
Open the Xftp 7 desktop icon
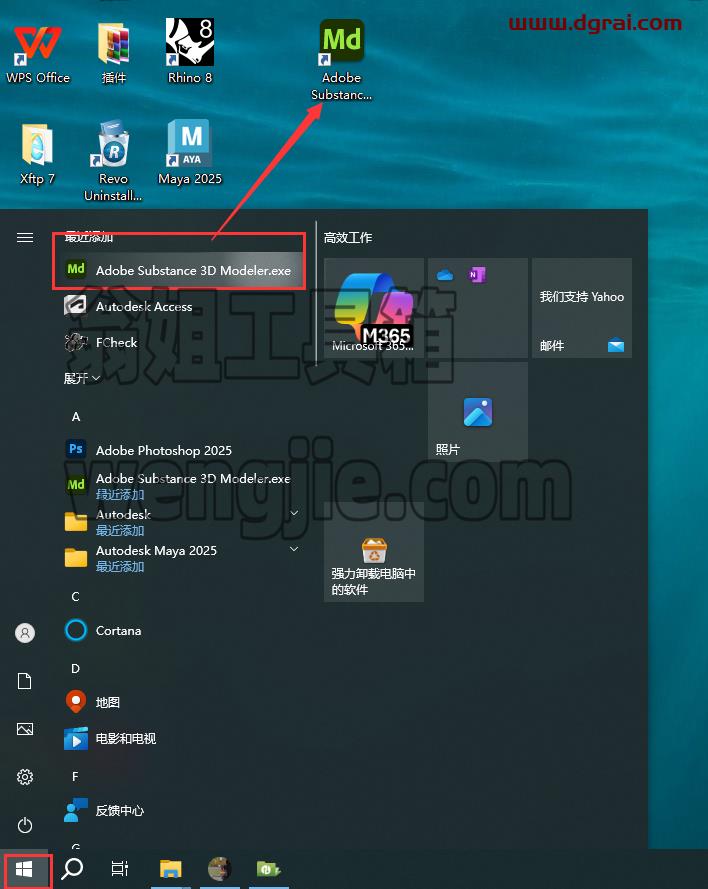click(37, 154)
